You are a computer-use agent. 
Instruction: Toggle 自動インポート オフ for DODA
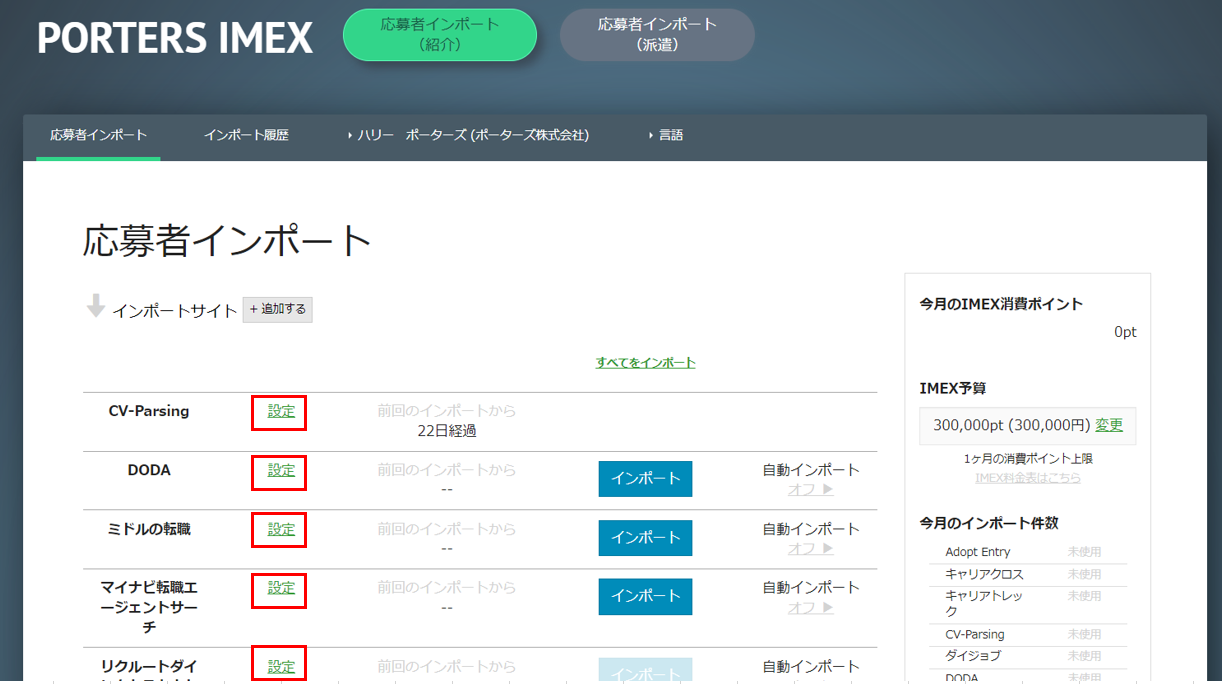(810, 490)
